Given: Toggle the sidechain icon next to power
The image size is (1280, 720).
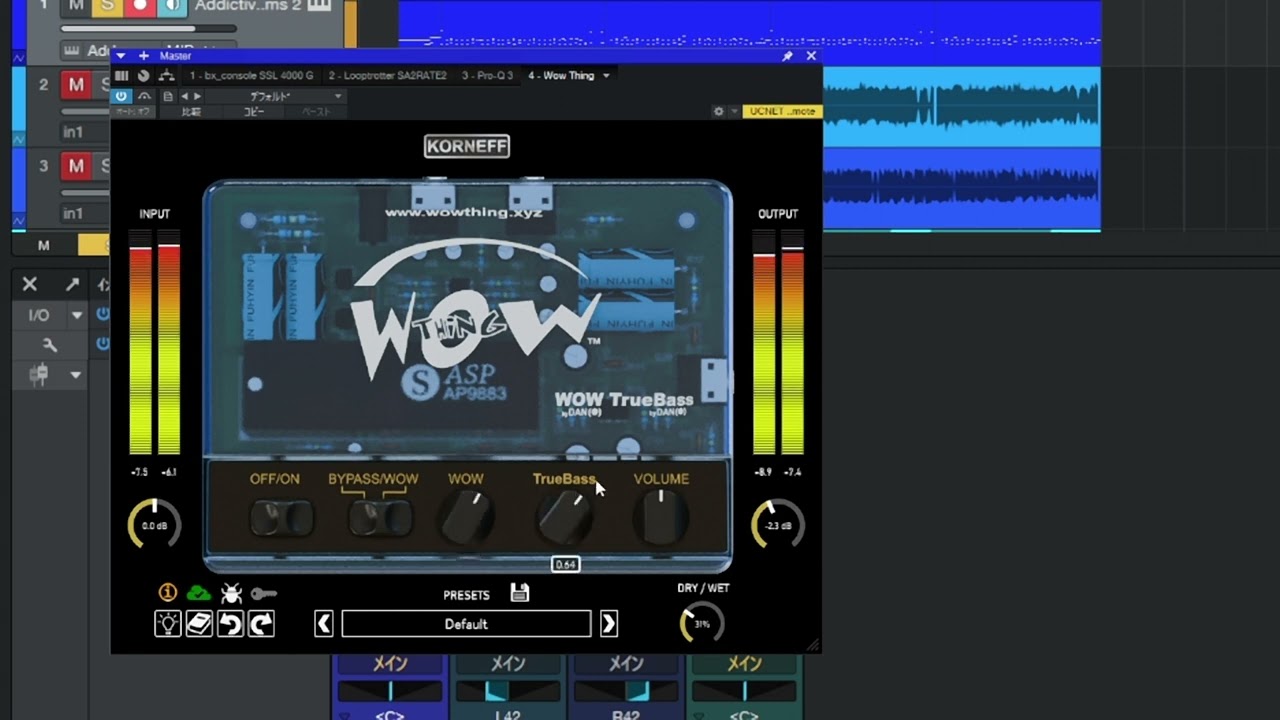Looking at the screenshot, I should coord(144,96).
